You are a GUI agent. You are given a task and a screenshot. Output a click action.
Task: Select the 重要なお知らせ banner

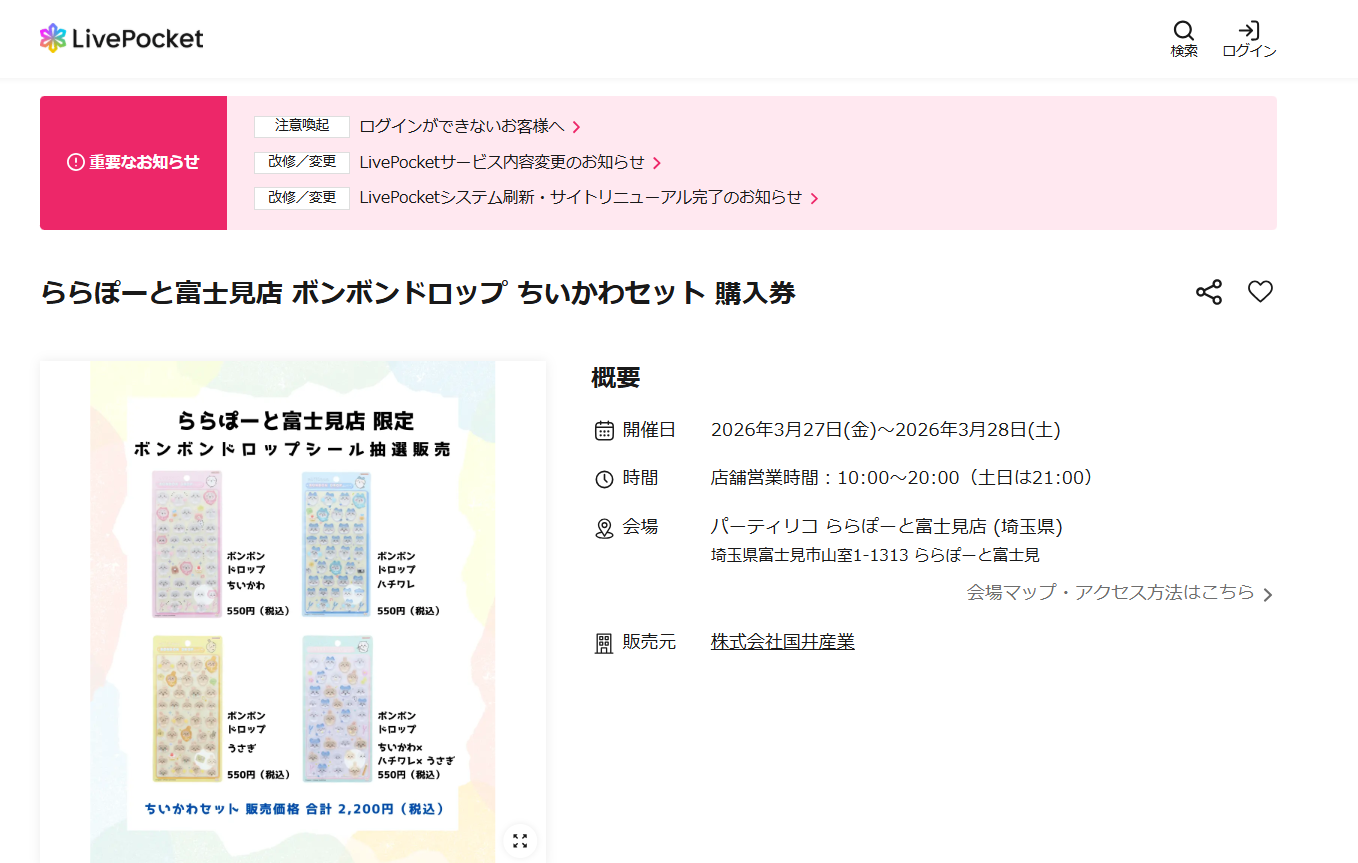tap(133, 162)
